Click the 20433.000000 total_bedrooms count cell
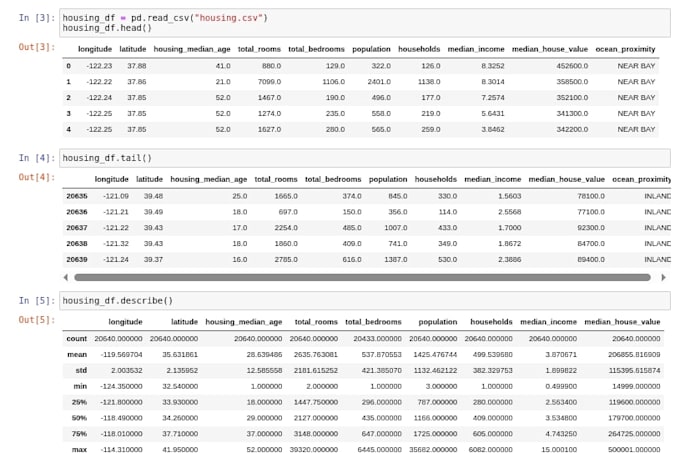Viewport: 680px width, 453px height. [x=377, y=339]
